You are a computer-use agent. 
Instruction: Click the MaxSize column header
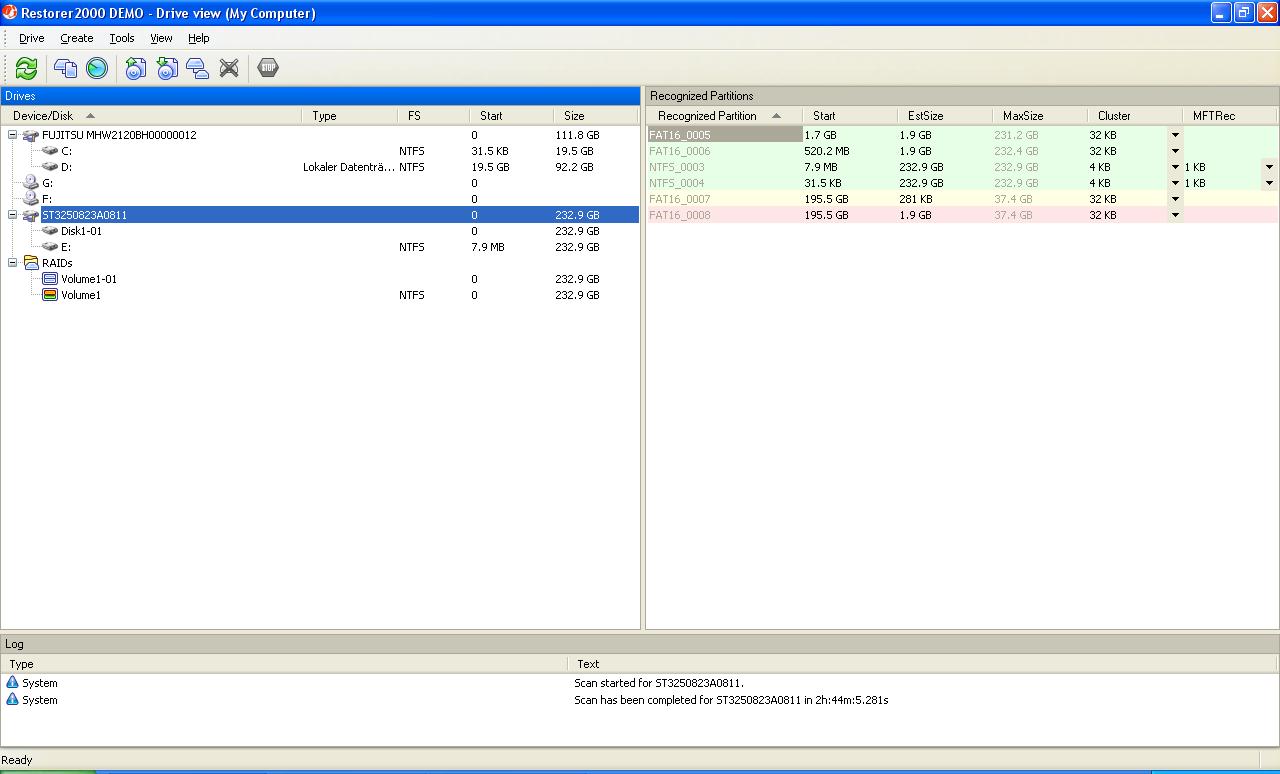tap(1040, 116)
